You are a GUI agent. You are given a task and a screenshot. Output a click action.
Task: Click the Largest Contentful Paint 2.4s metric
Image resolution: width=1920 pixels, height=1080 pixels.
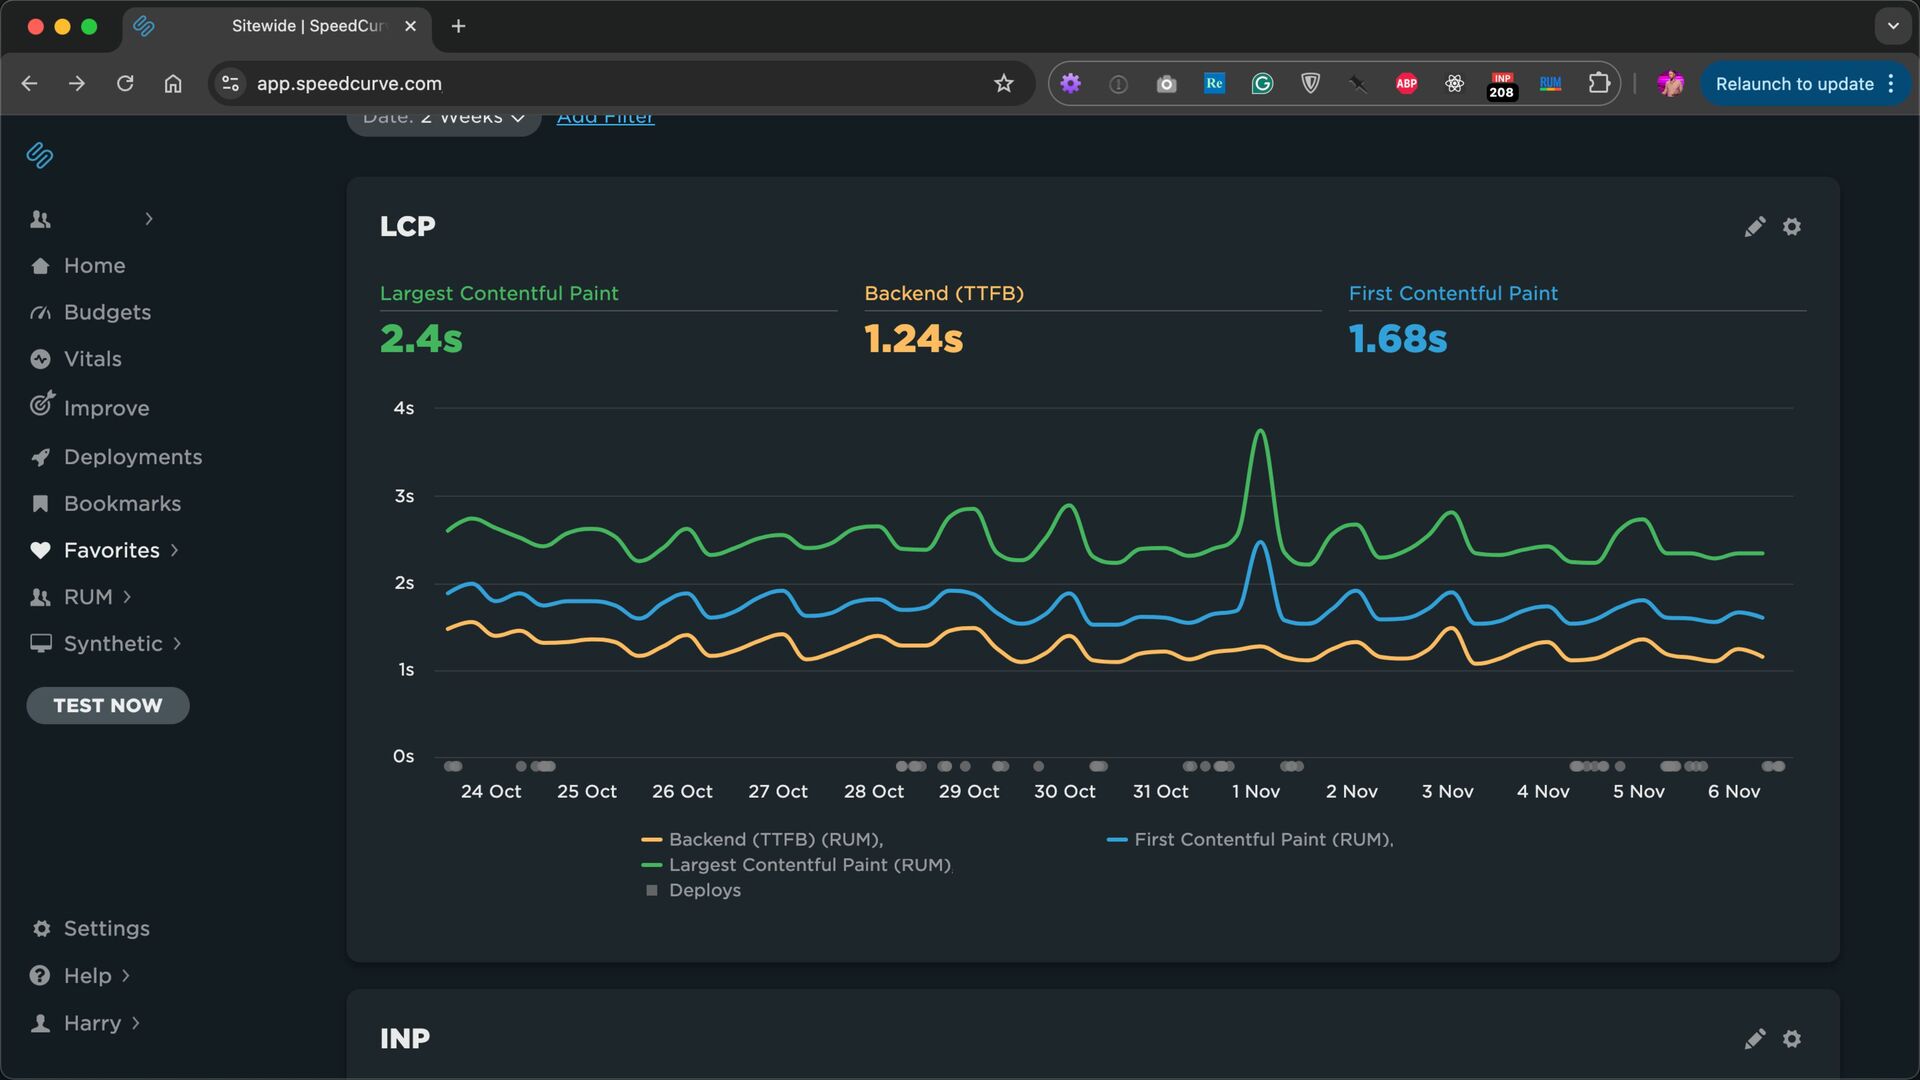(421, 339)
